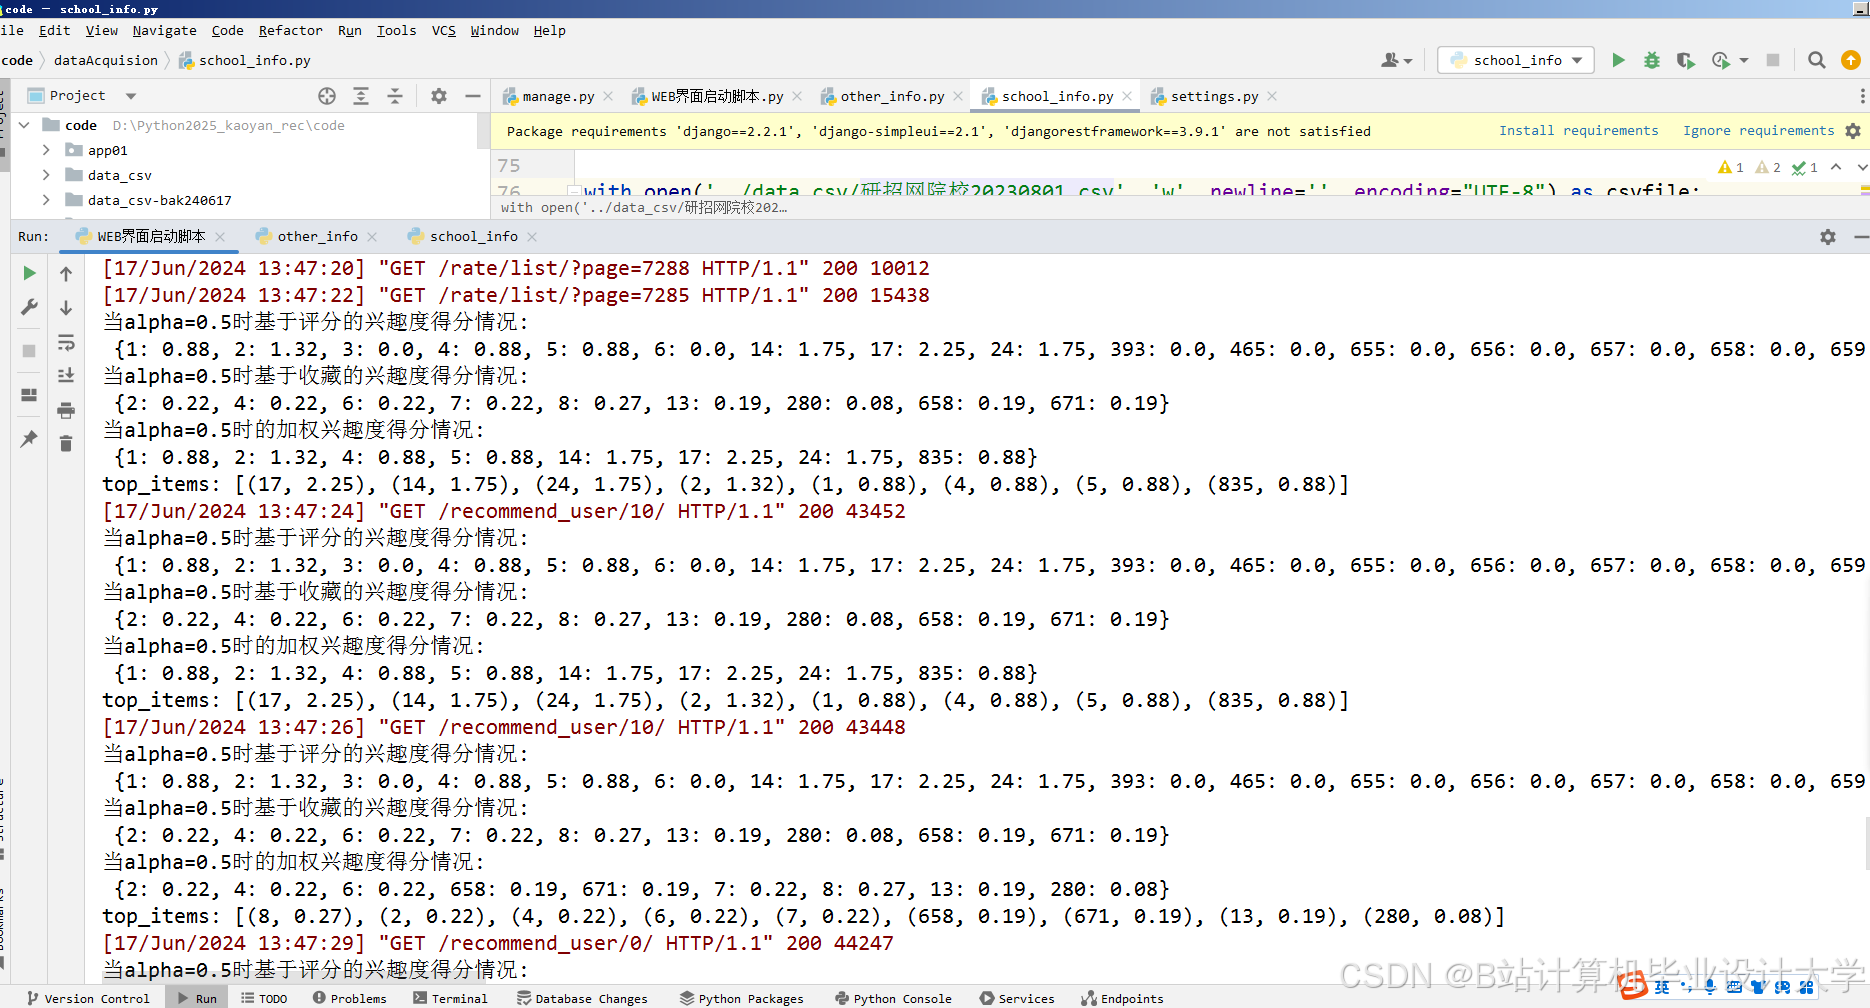The width and height of the screenshot is (1870, 1008).
Task: Pin the run tab with pin icon
Action: 28,439
